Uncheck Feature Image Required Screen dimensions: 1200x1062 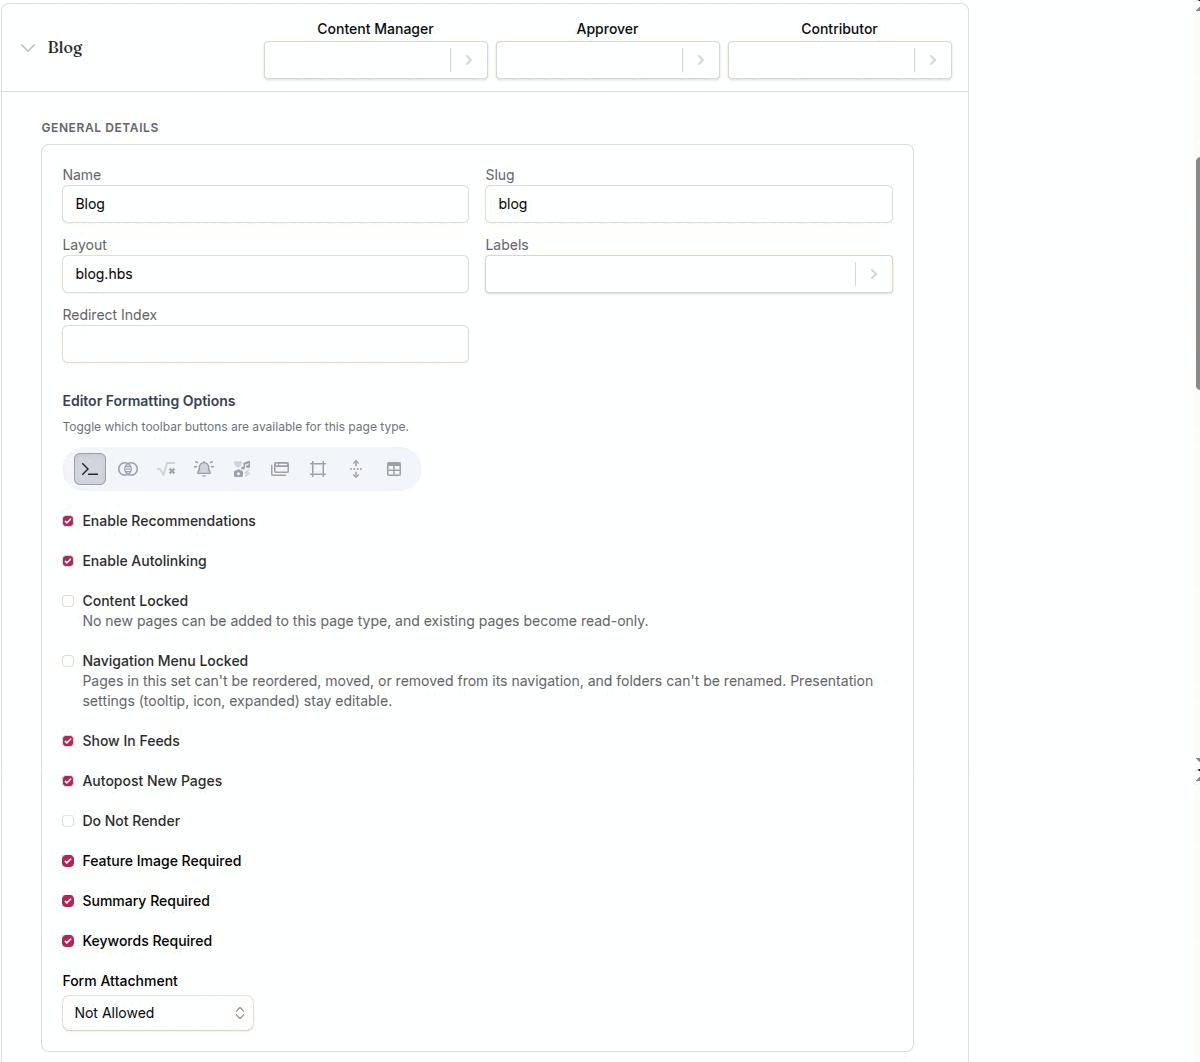tap(68, 861)
